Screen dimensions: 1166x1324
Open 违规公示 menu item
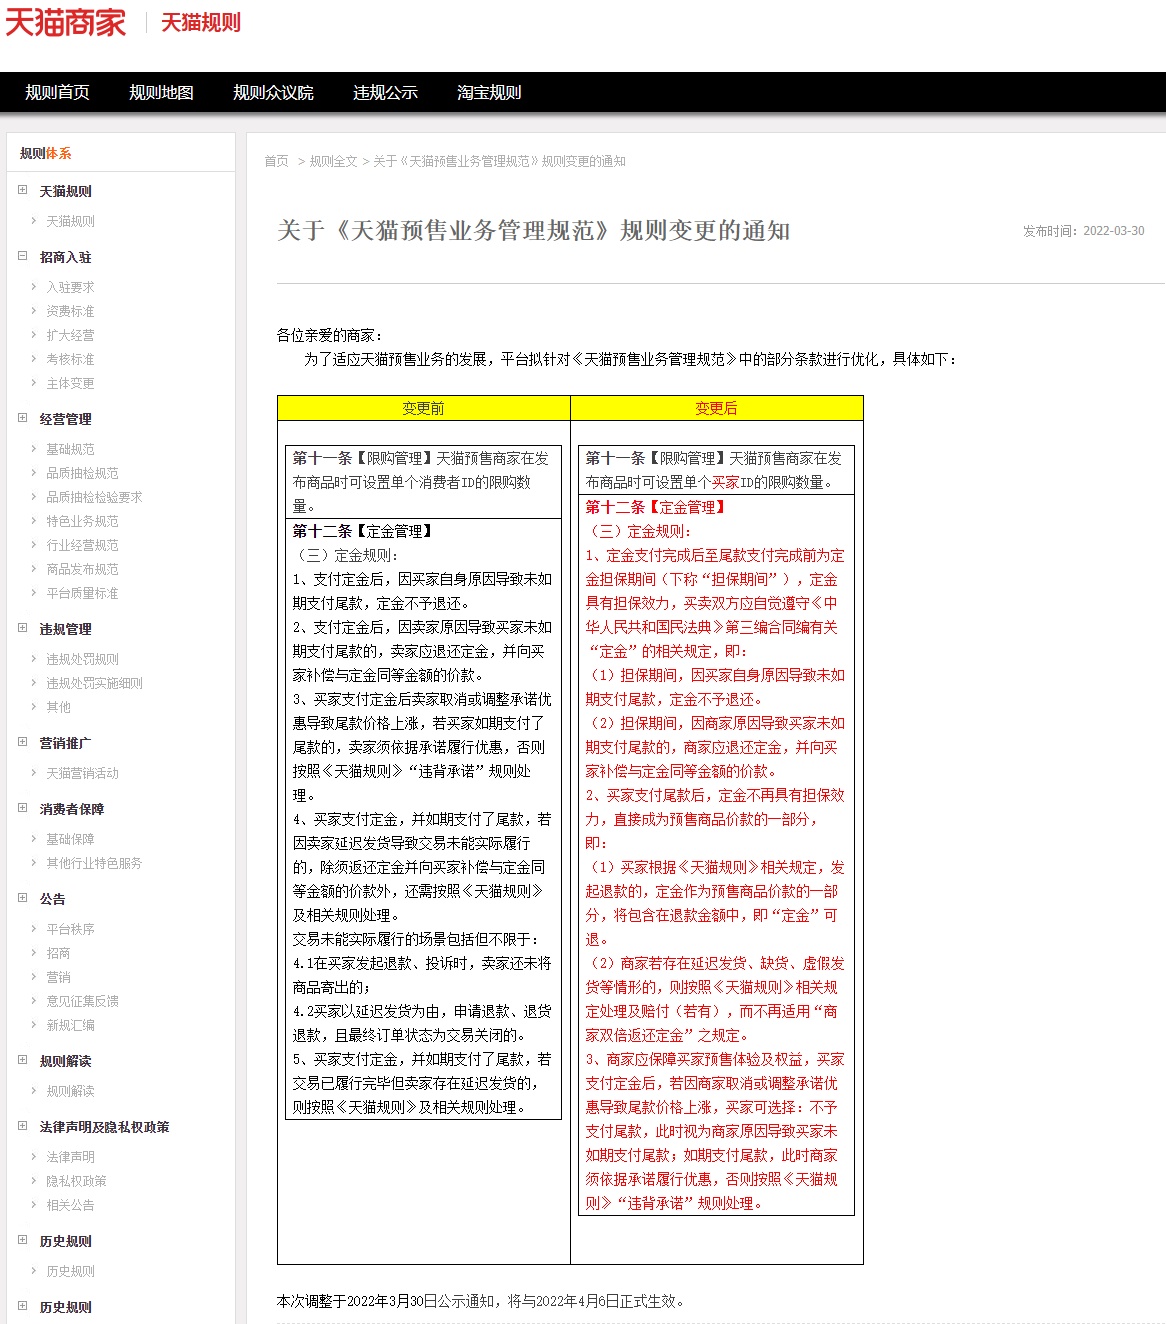385,92
